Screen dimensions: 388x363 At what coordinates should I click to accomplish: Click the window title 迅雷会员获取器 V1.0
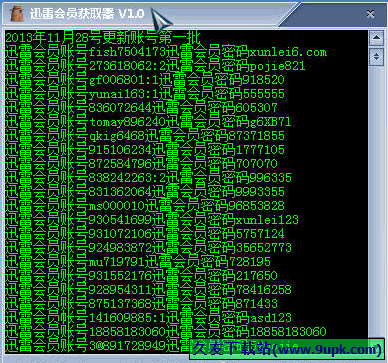[x=87, y=14]
